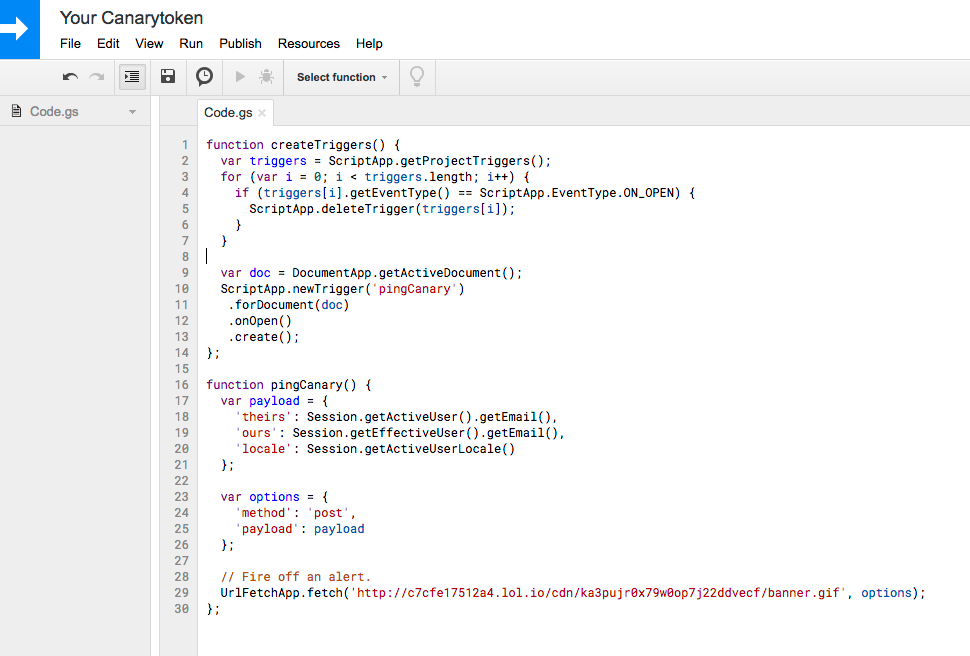970x656 pixels.
Task: Undo the last edit
Action: point(70,77)
